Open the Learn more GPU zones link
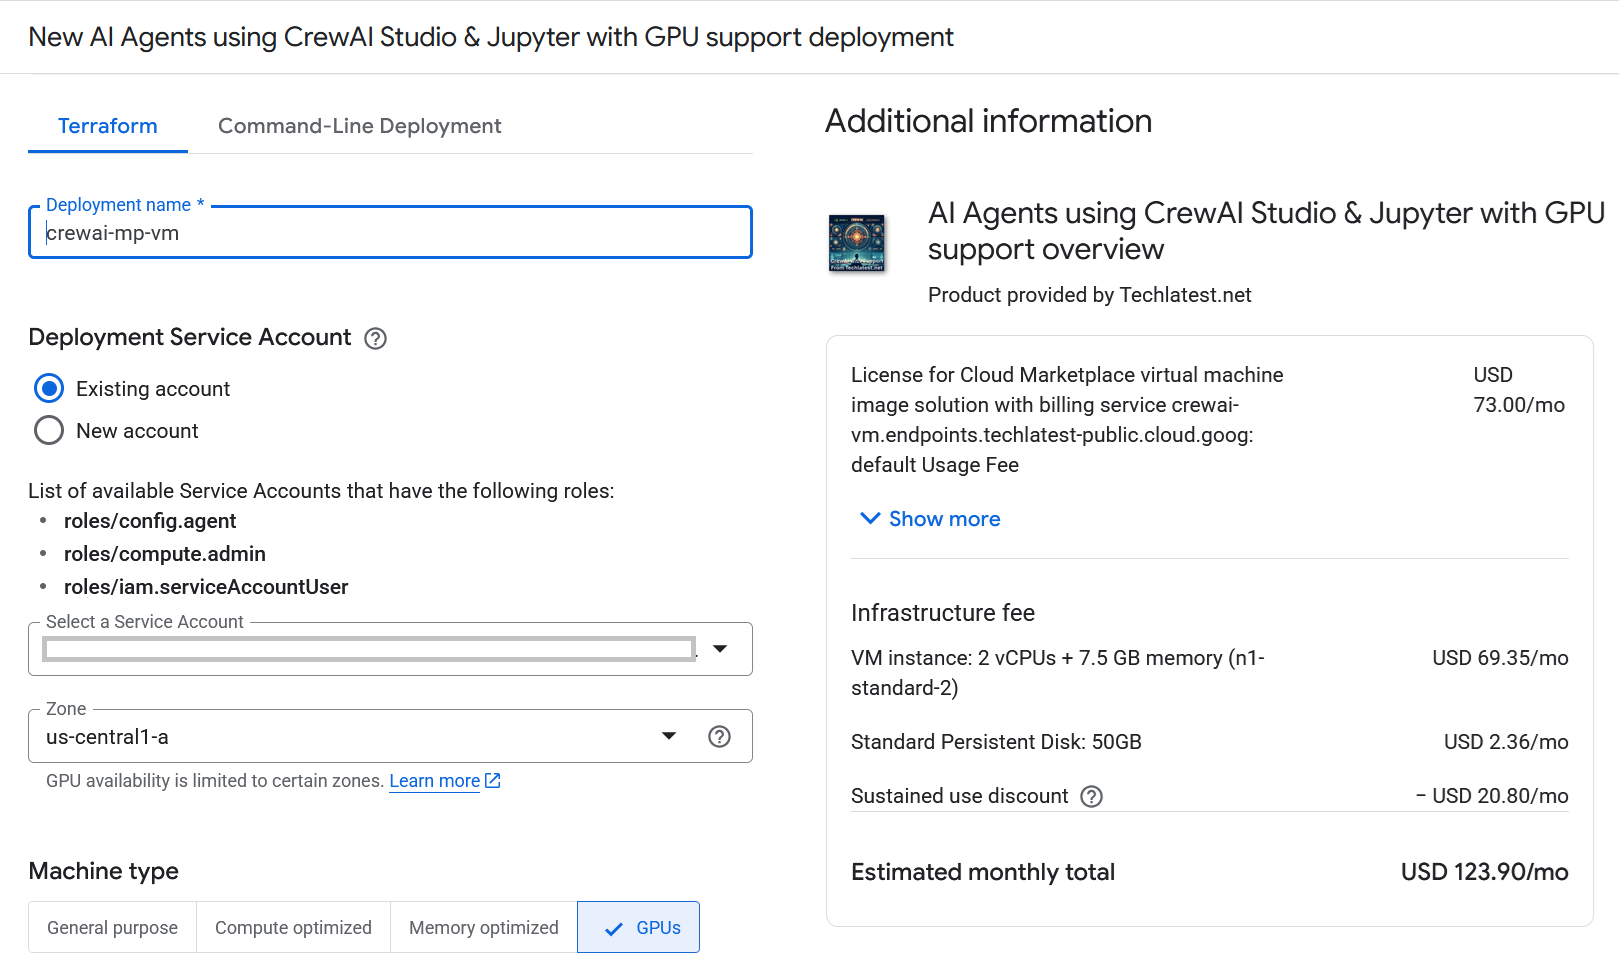 (x=434, y=781)
